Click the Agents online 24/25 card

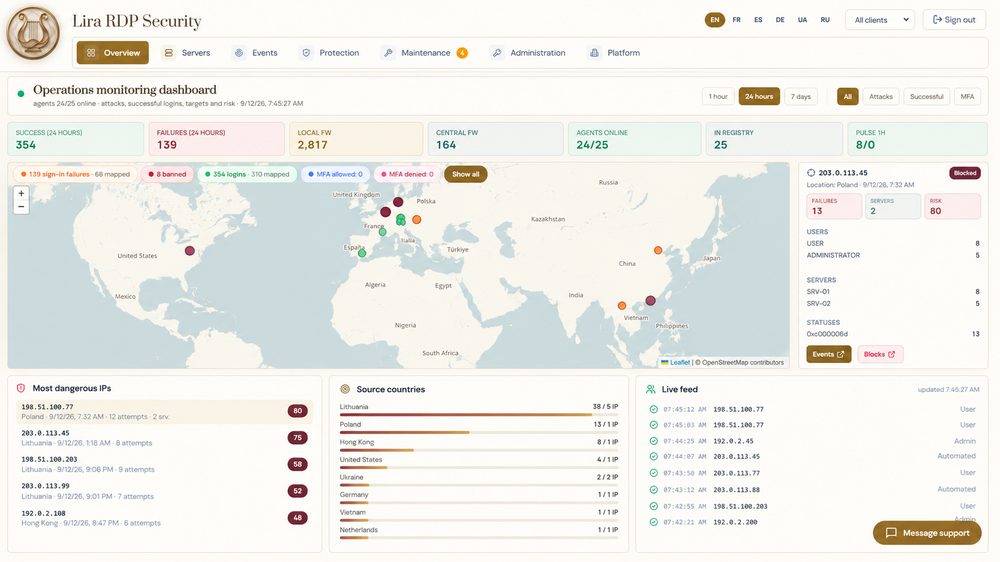click(x=634, y=139)
